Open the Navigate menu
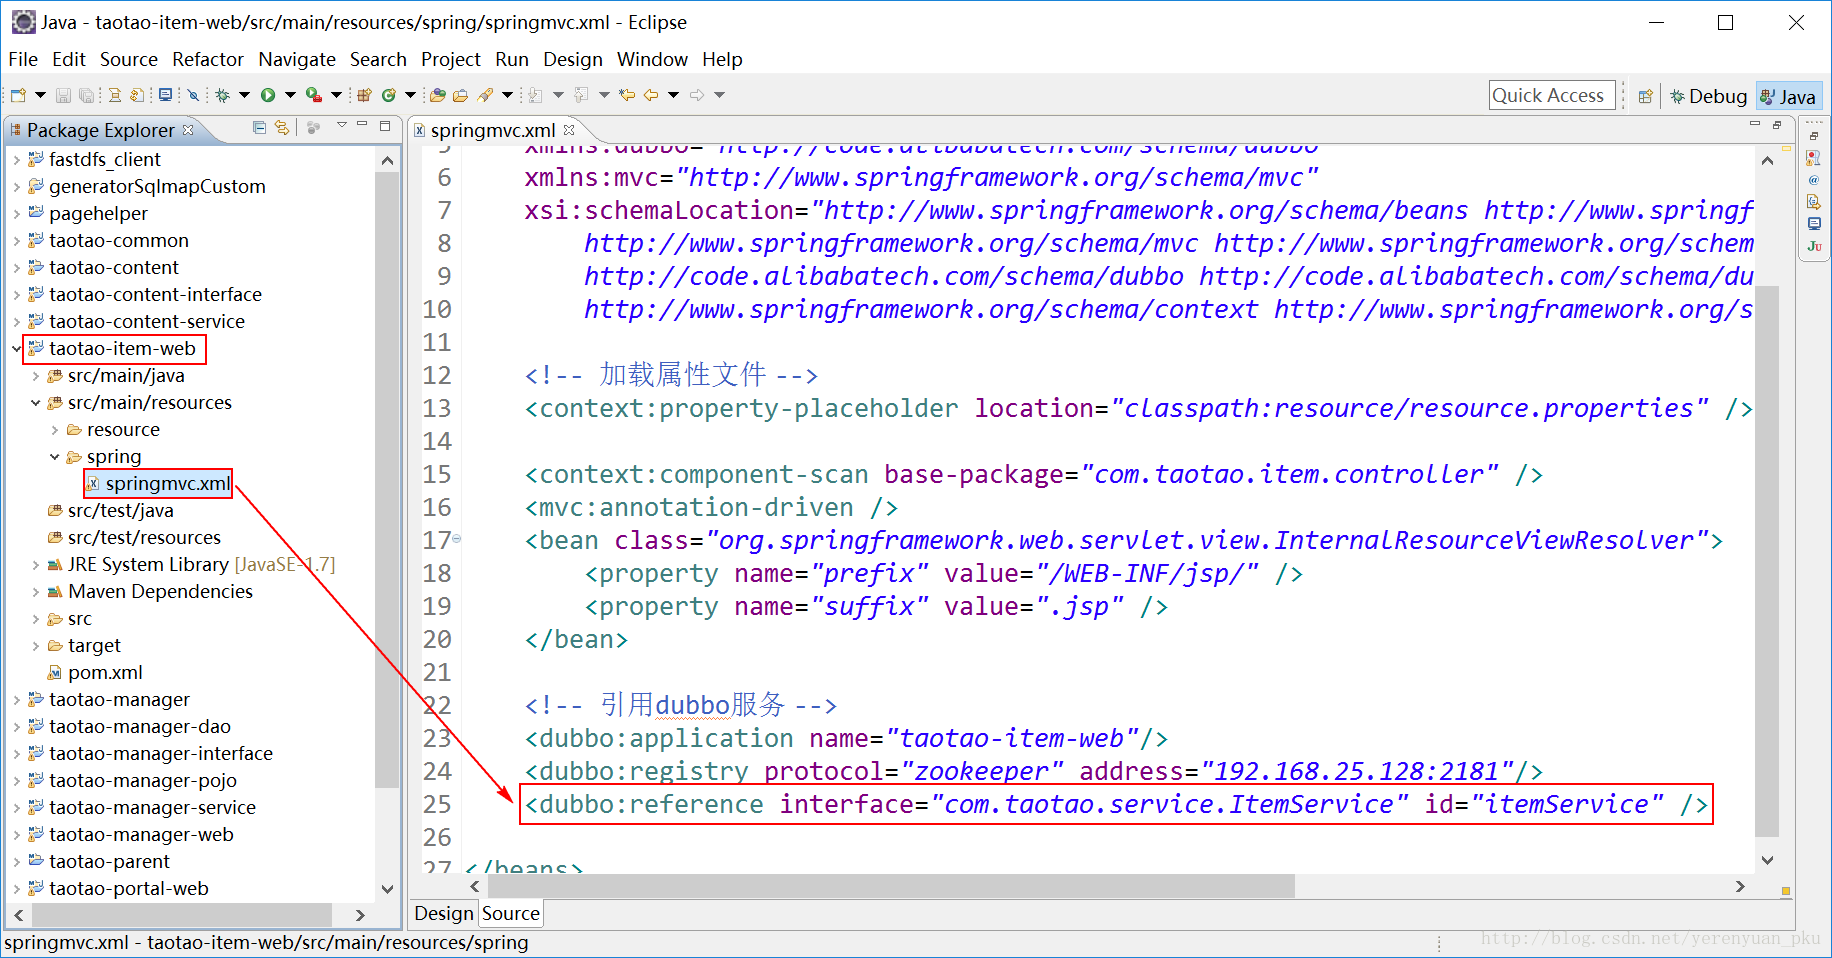 [297, 59]
